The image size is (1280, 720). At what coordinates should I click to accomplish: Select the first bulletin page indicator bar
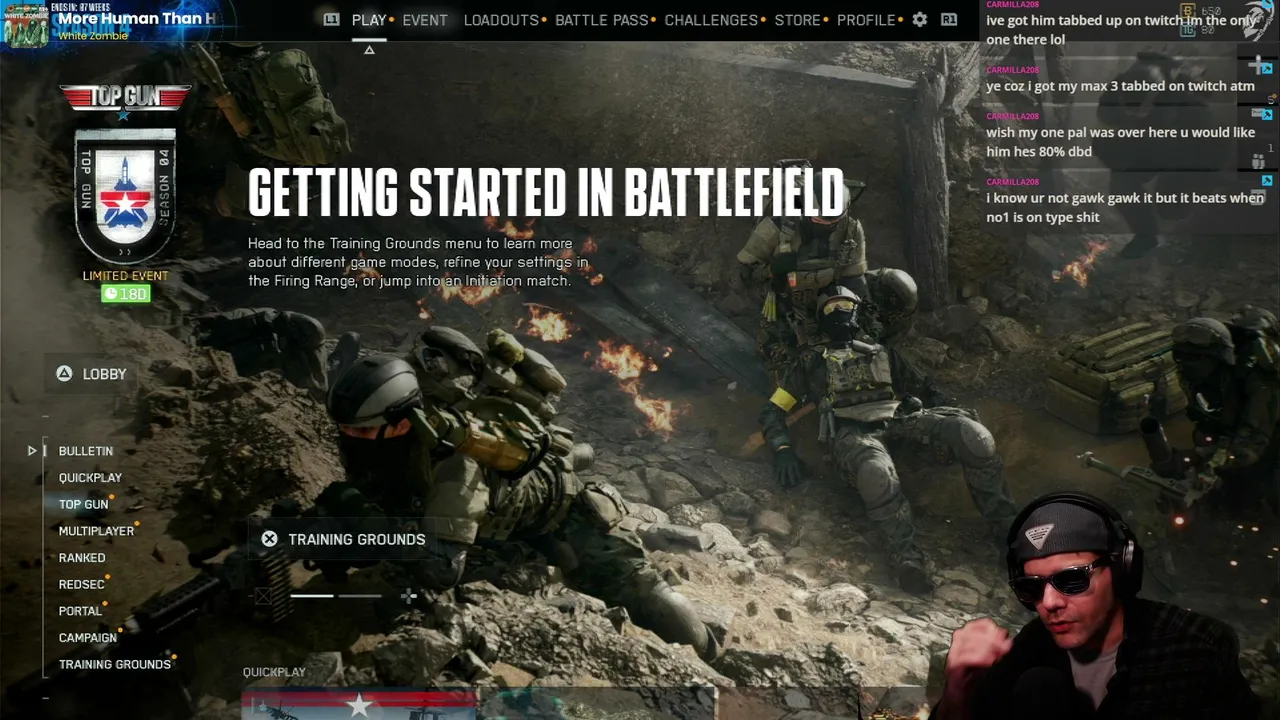(x=312, y=596)
